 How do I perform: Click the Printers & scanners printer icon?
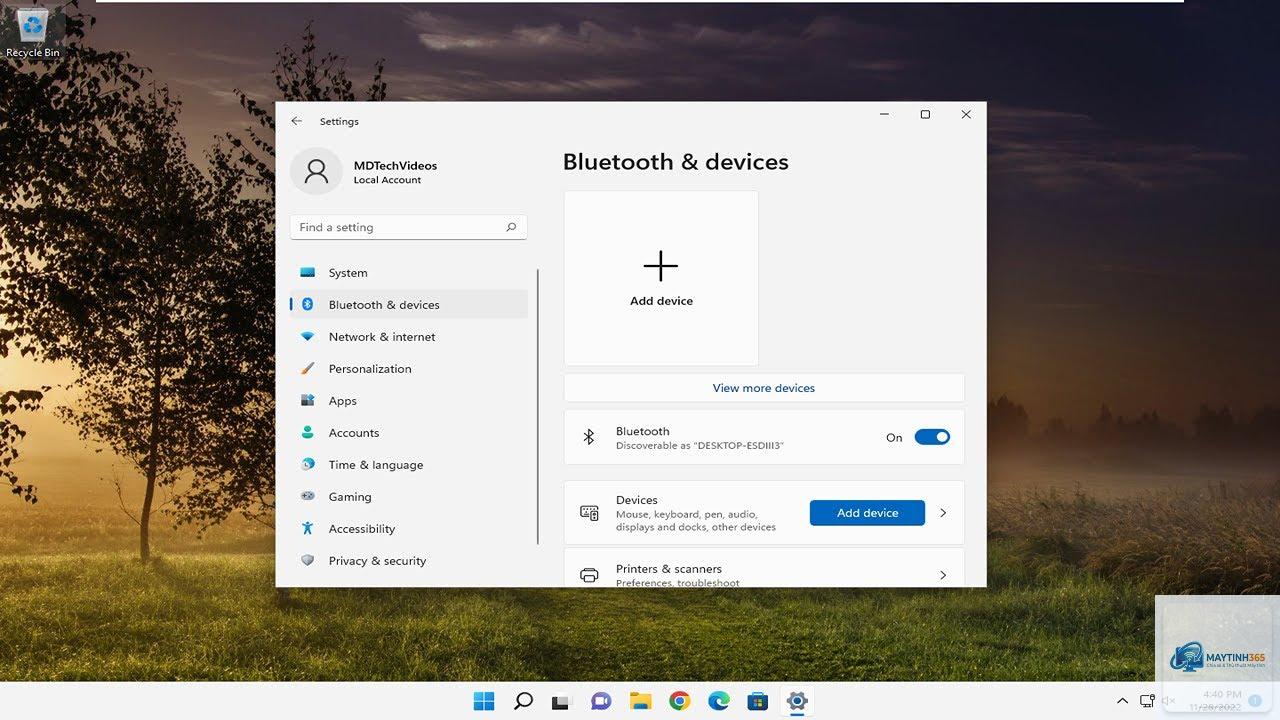click(x=589, y=575)
